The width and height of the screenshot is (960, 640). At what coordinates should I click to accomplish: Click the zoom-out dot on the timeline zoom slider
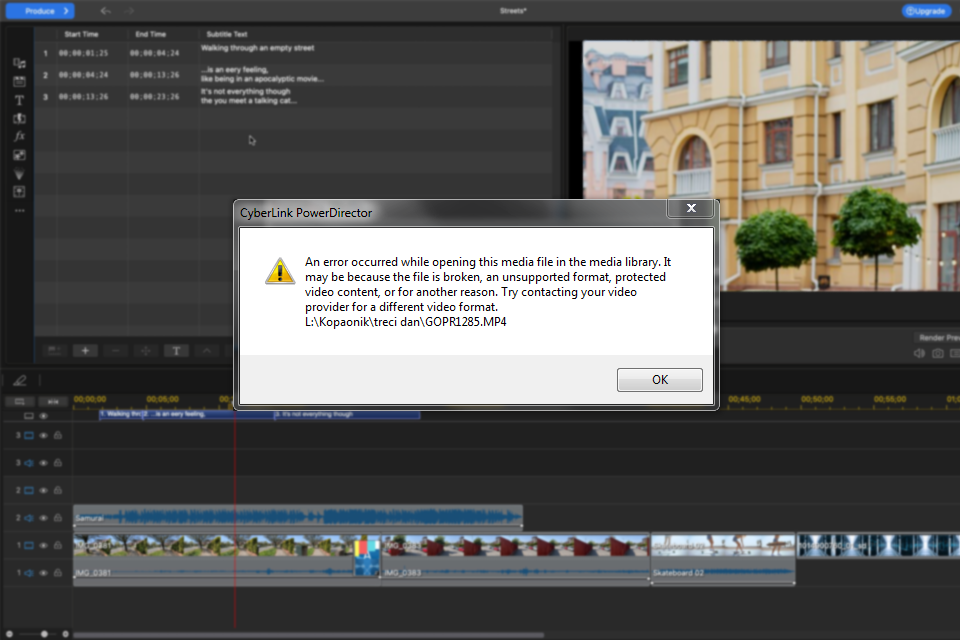pyautogui.click(x=9, y=634)
